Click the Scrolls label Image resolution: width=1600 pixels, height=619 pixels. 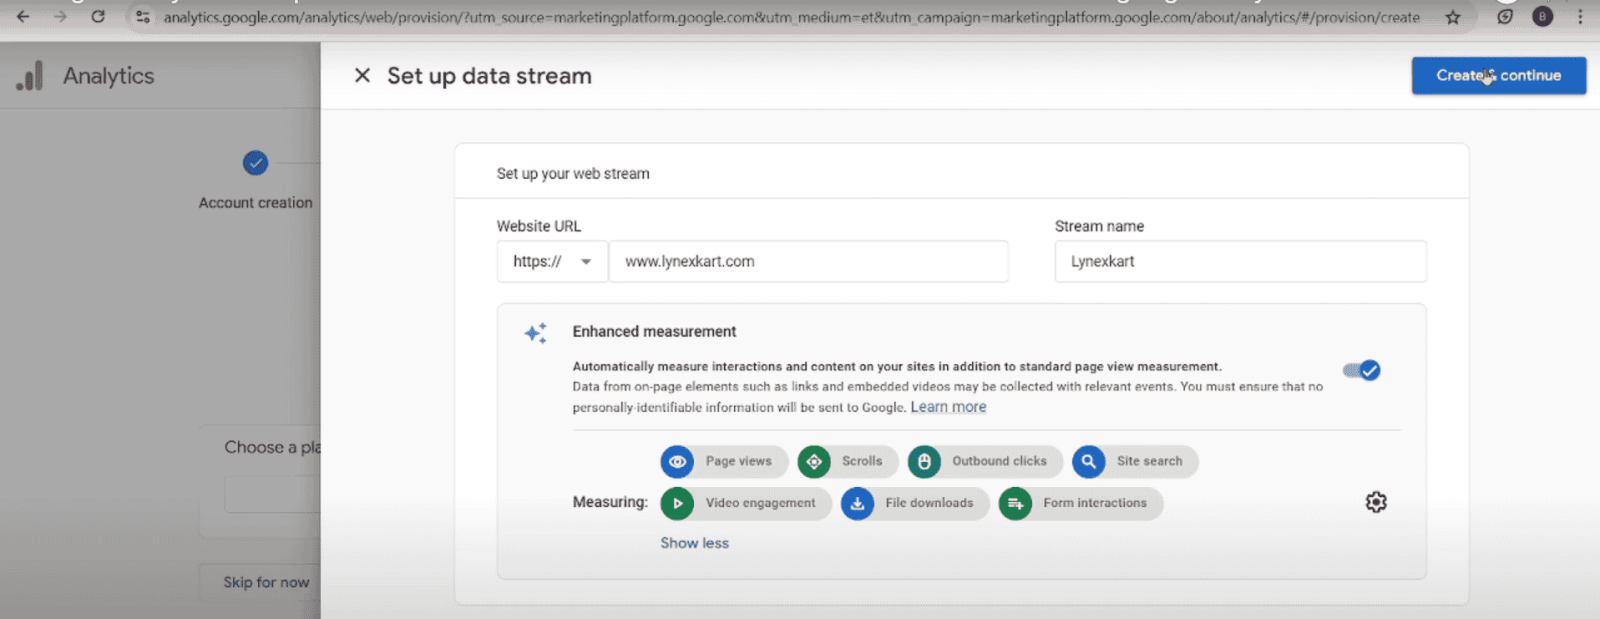pyautogui.click(x=862, y=461)
